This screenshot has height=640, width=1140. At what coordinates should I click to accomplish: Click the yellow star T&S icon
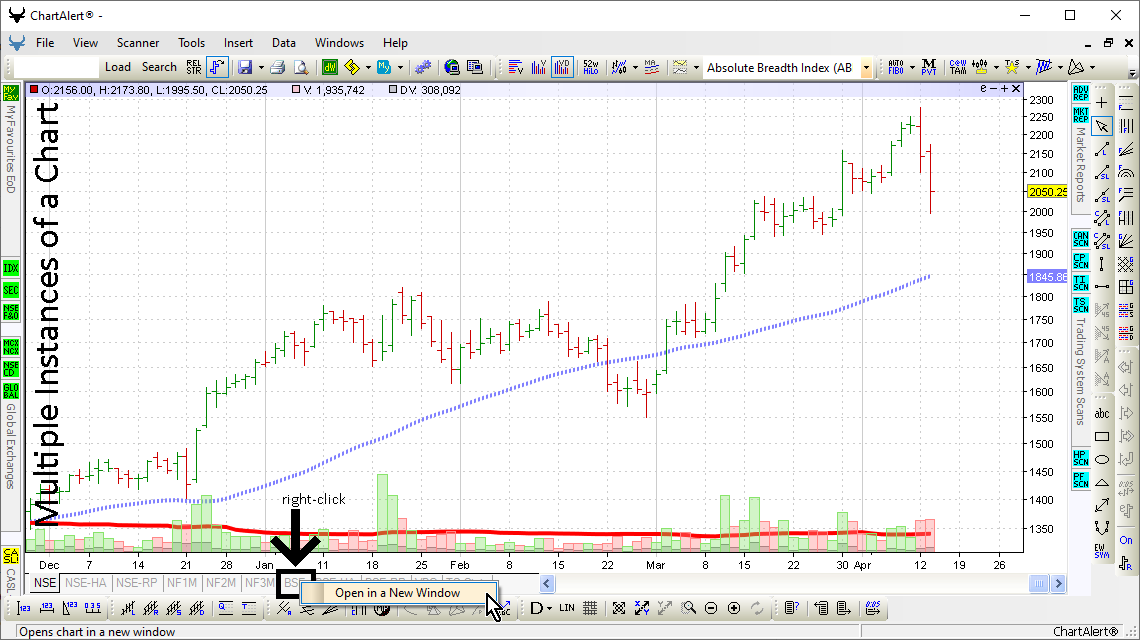[1011, 67]
